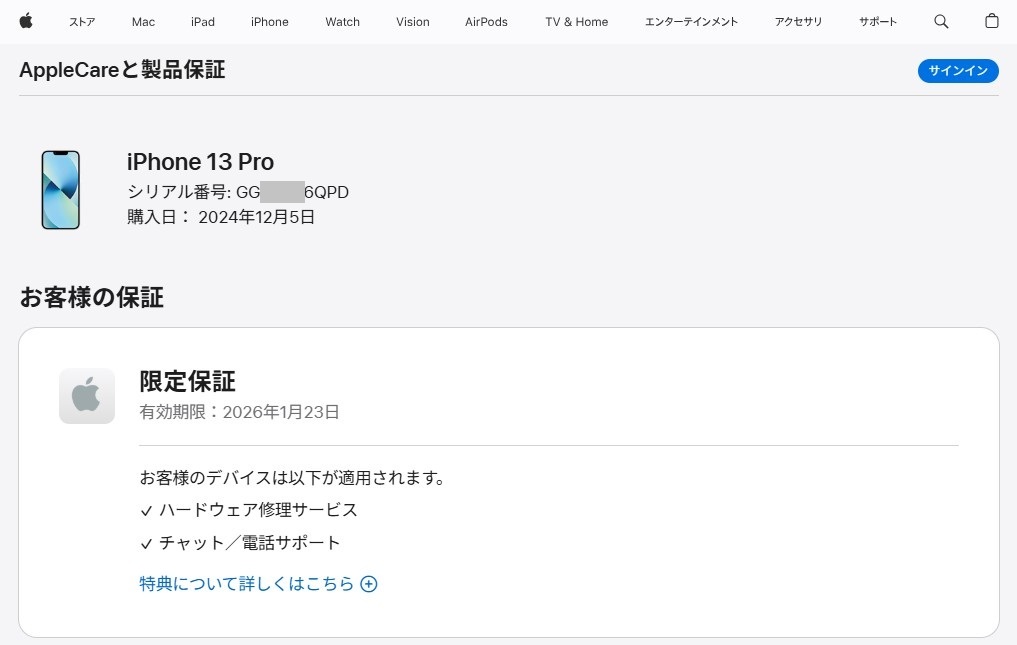
Task: Select エンターテインメント in the top menu
Action: (691, 22)
